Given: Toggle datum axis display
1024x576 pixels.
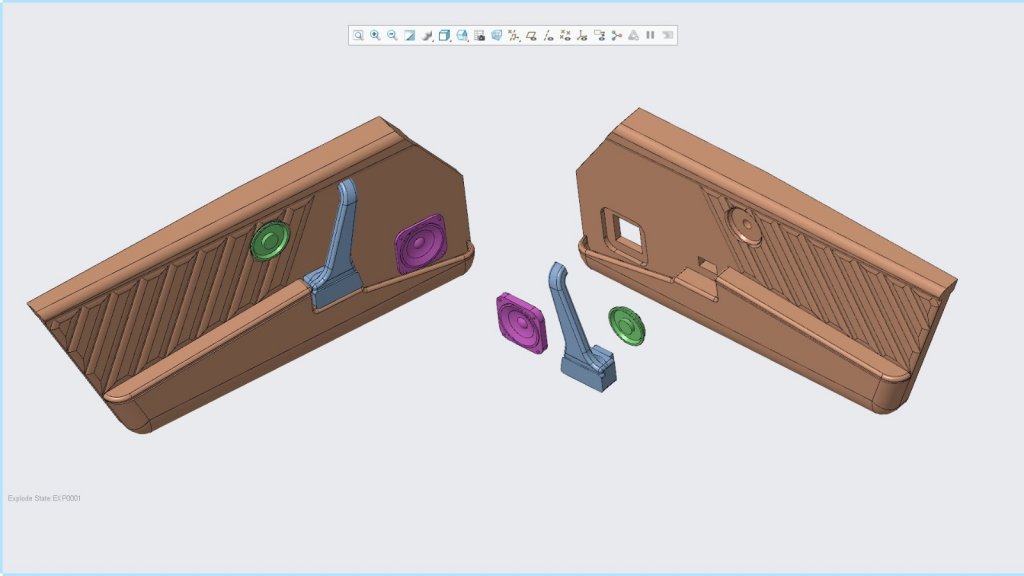Looking at the screenshot, I should (x=549, y=35).
